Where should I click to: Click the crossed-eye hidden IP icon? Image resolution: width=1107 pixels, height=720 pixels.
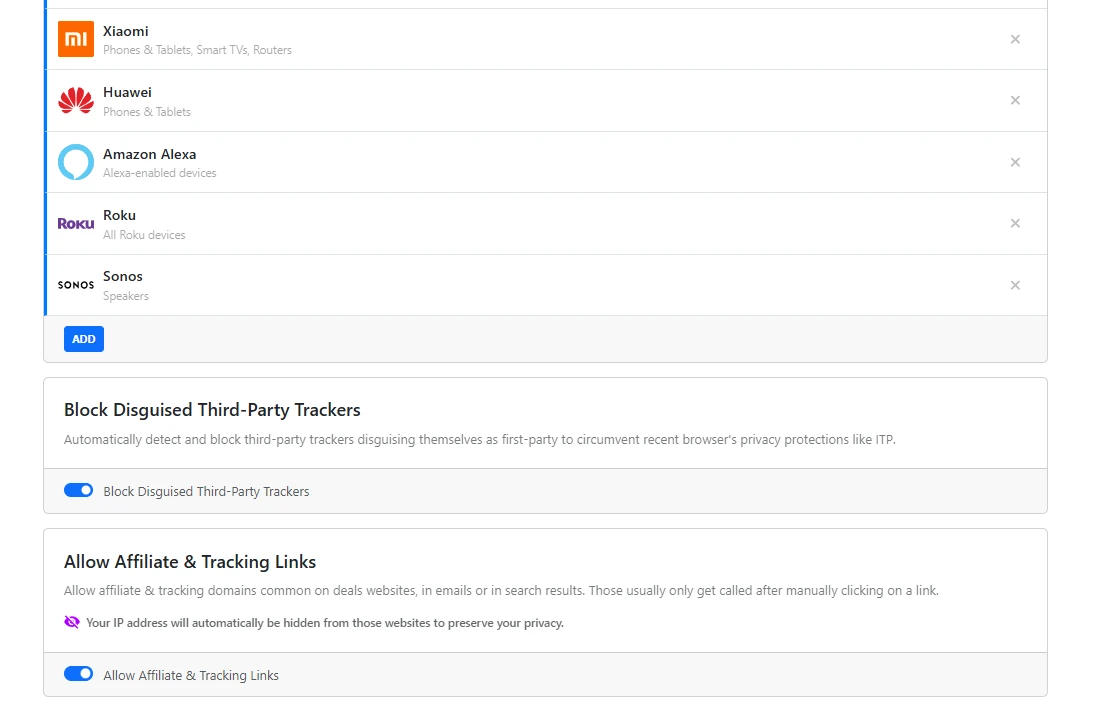(71, 621)
